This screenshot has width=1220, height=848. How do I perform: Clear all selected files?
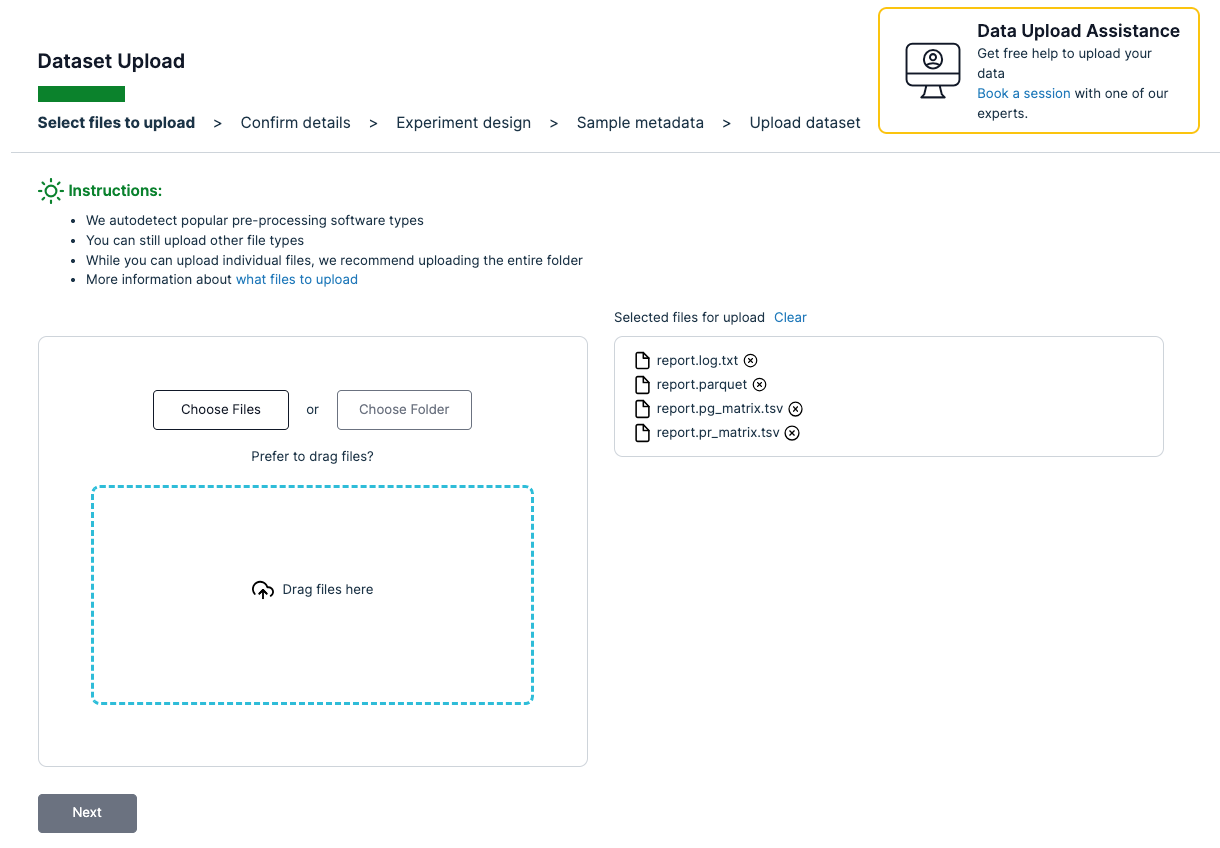tap(790, 317)
